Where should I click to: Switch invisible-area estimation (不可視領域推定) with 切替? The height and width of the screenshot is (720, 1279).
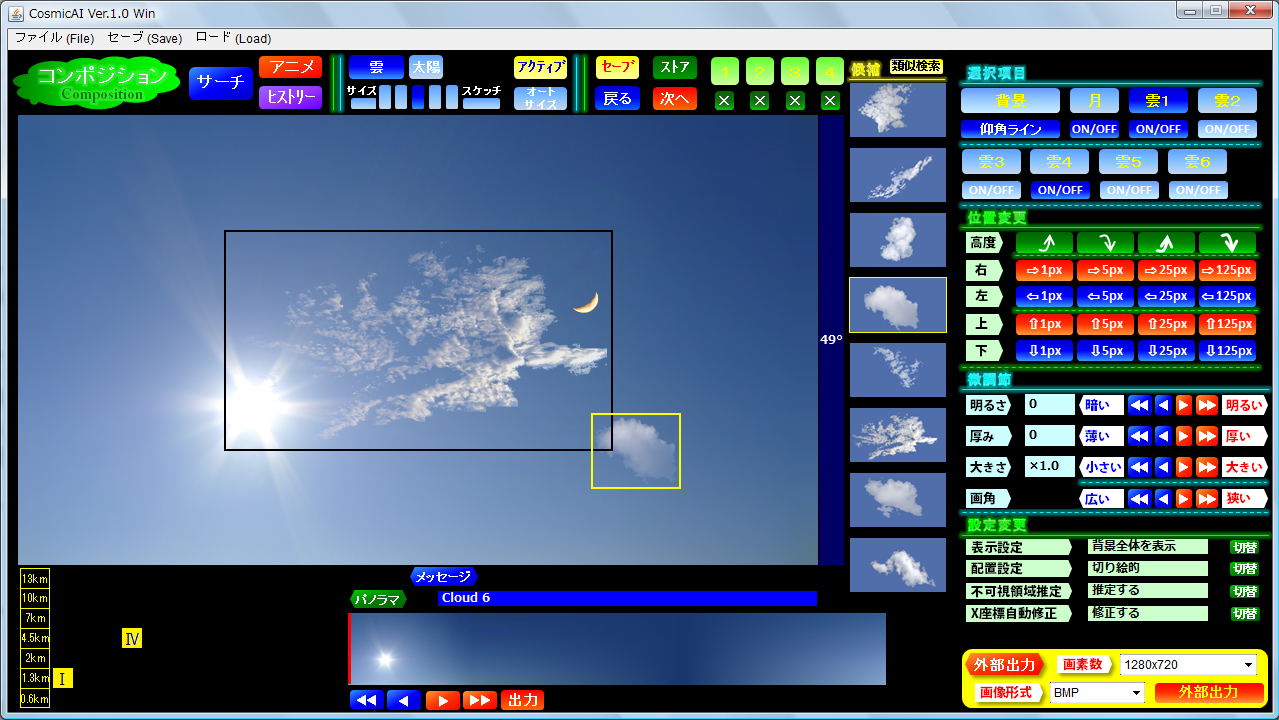pyautogui.click(x=1245, y=591)
